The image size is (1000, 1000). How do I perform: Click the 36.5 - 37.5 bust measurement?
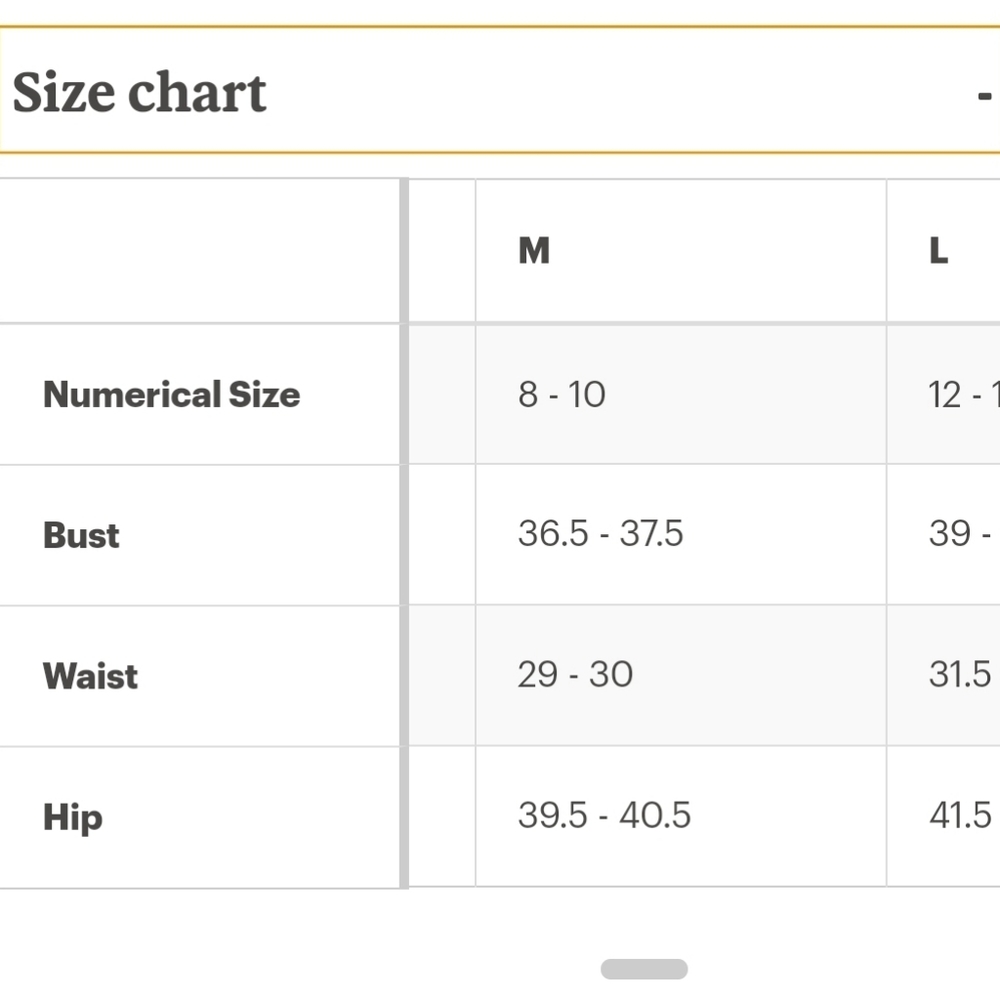click(x=600, y=533)
